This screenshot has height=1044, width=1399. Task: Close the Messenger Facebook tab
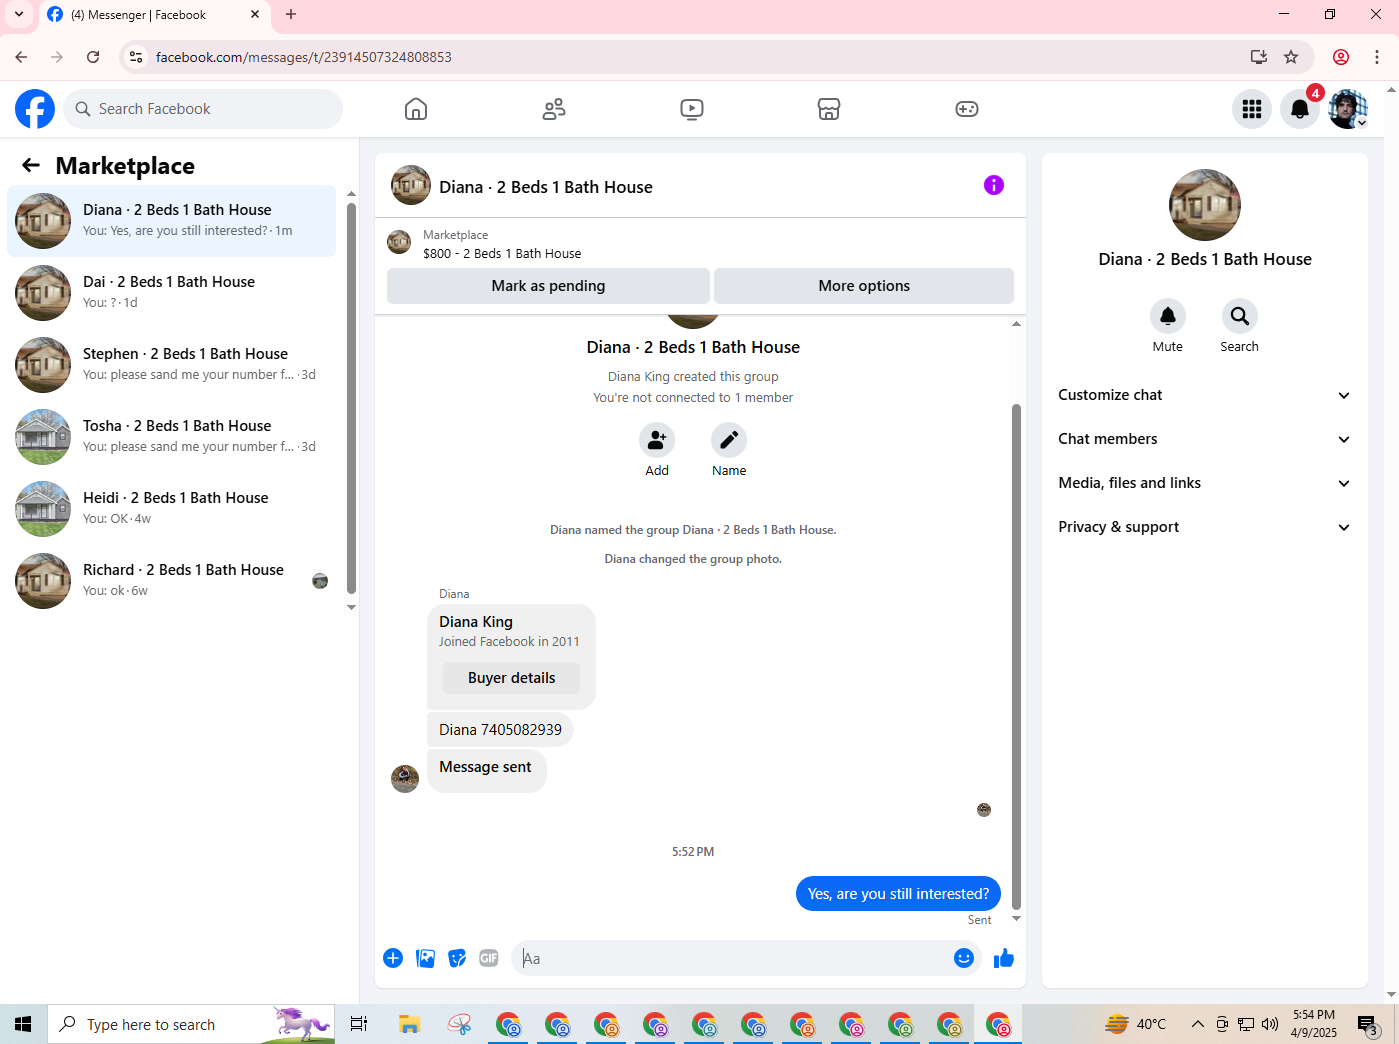tap(255, 14)
